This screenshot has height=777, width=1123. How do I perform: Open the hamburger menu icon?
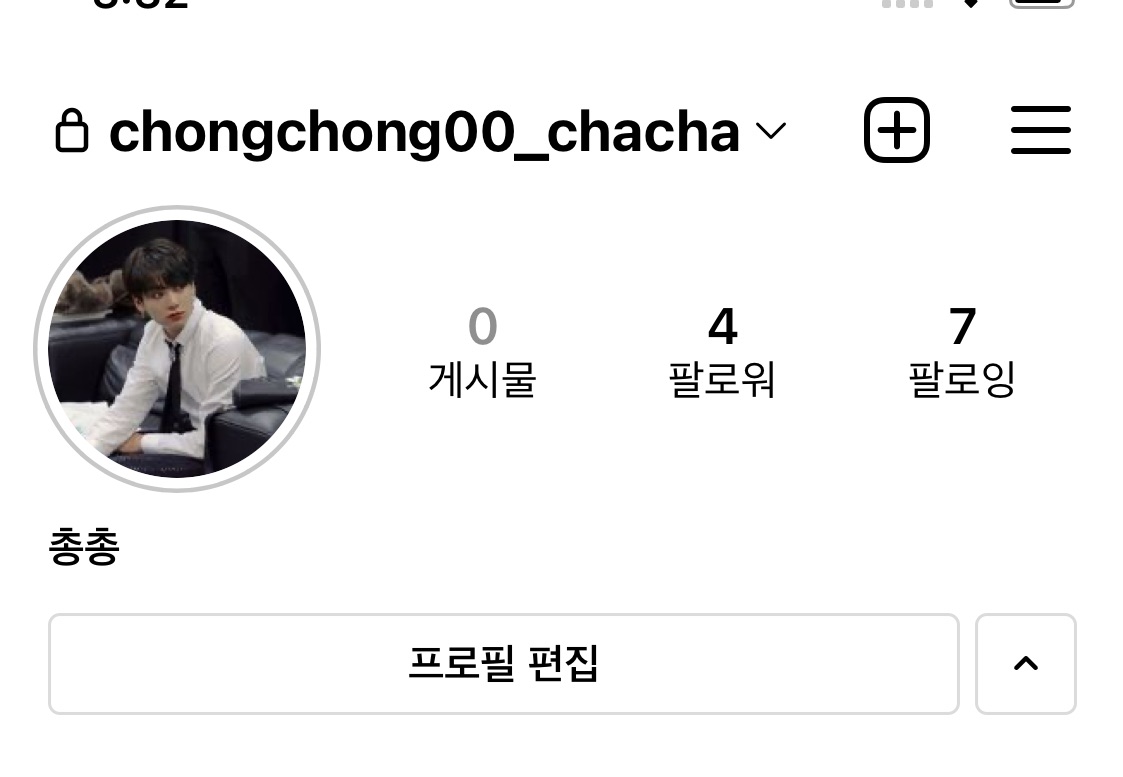1041,130
